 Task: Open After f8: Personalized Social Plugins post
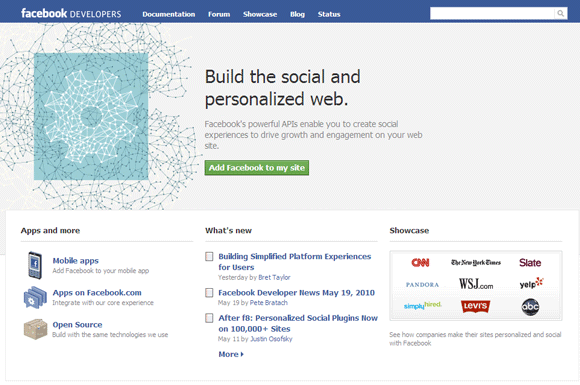pyautogui.click(x=298, y=323)
